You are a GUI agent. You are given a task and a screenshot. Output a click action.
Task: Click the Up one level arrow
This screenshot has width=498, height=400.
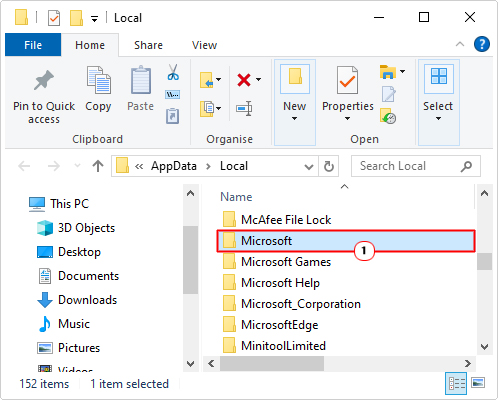(x=98, y=166)
